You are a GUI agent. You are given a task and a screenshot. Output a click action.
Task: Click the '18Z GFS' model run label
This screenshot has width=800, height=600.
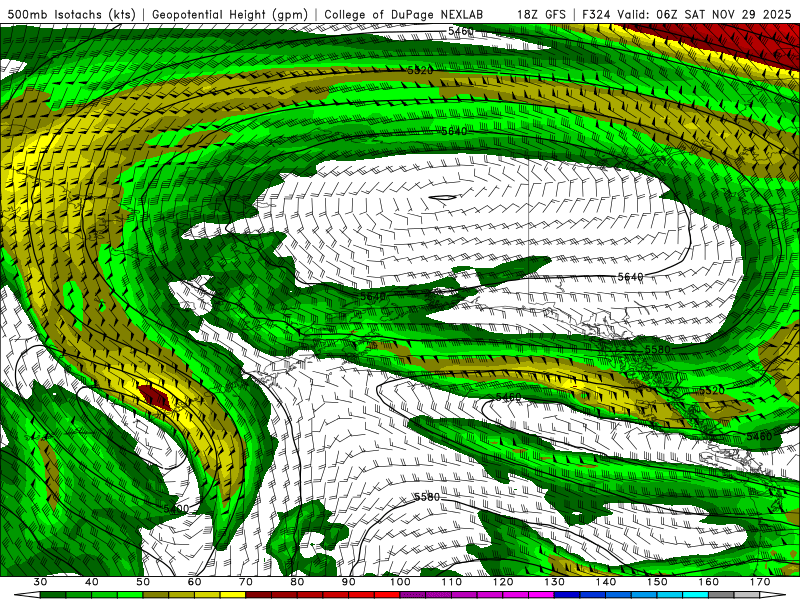pyautogui.click(x=541, y=14)
